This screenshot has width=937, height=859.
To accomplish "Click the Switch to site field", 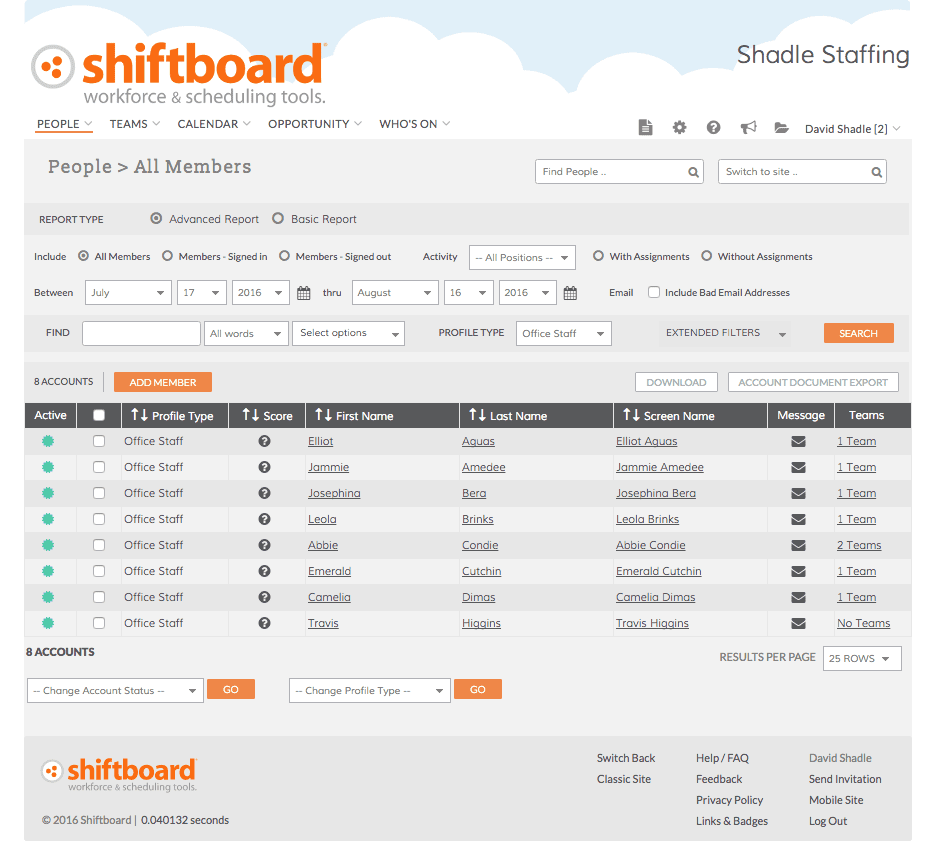I will coord(802,172).
